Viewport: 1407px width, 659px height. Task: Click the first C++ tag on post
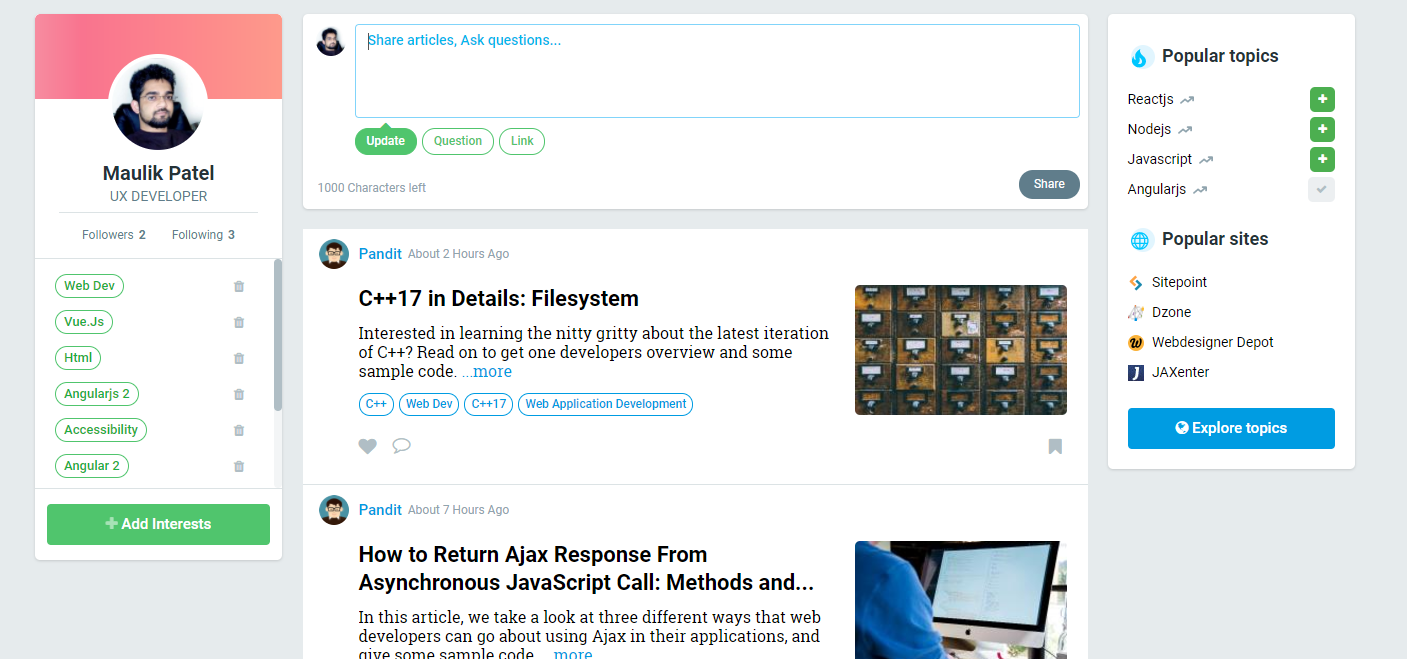pos(376,404)
